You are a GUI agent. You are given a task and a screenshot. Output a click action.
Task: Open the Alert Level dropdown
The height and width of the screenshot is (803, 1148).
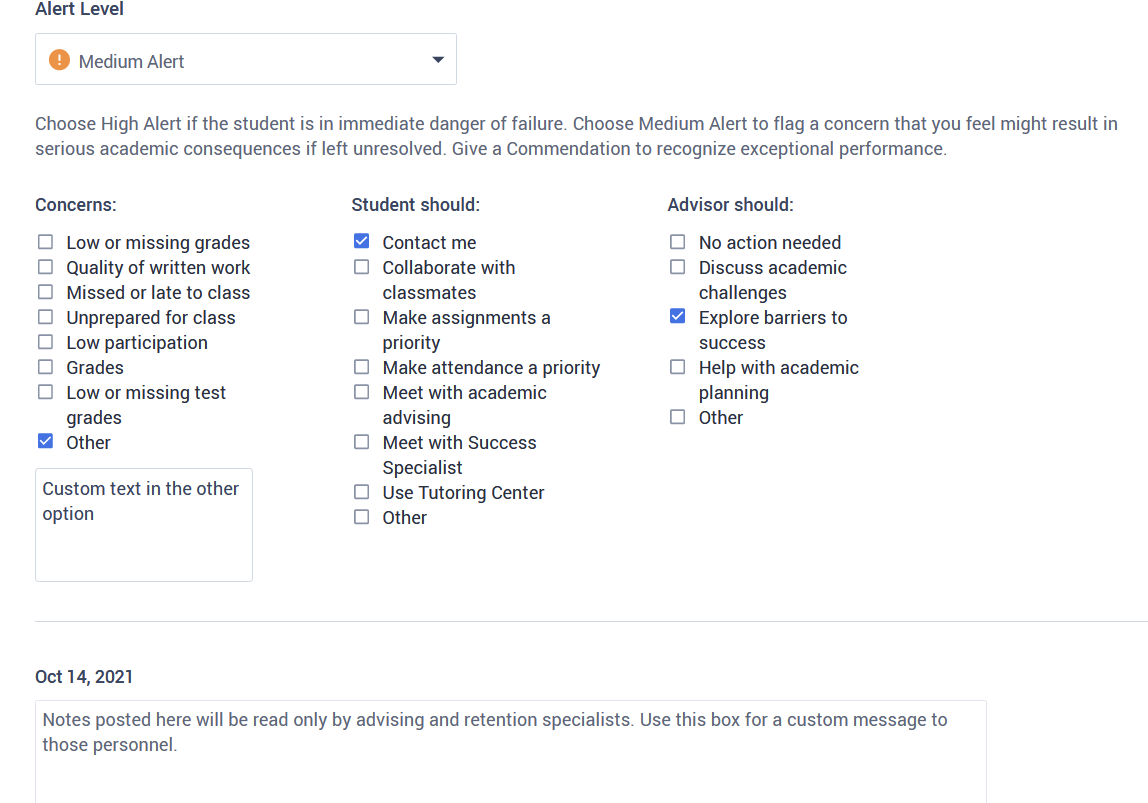coord(245,59)
